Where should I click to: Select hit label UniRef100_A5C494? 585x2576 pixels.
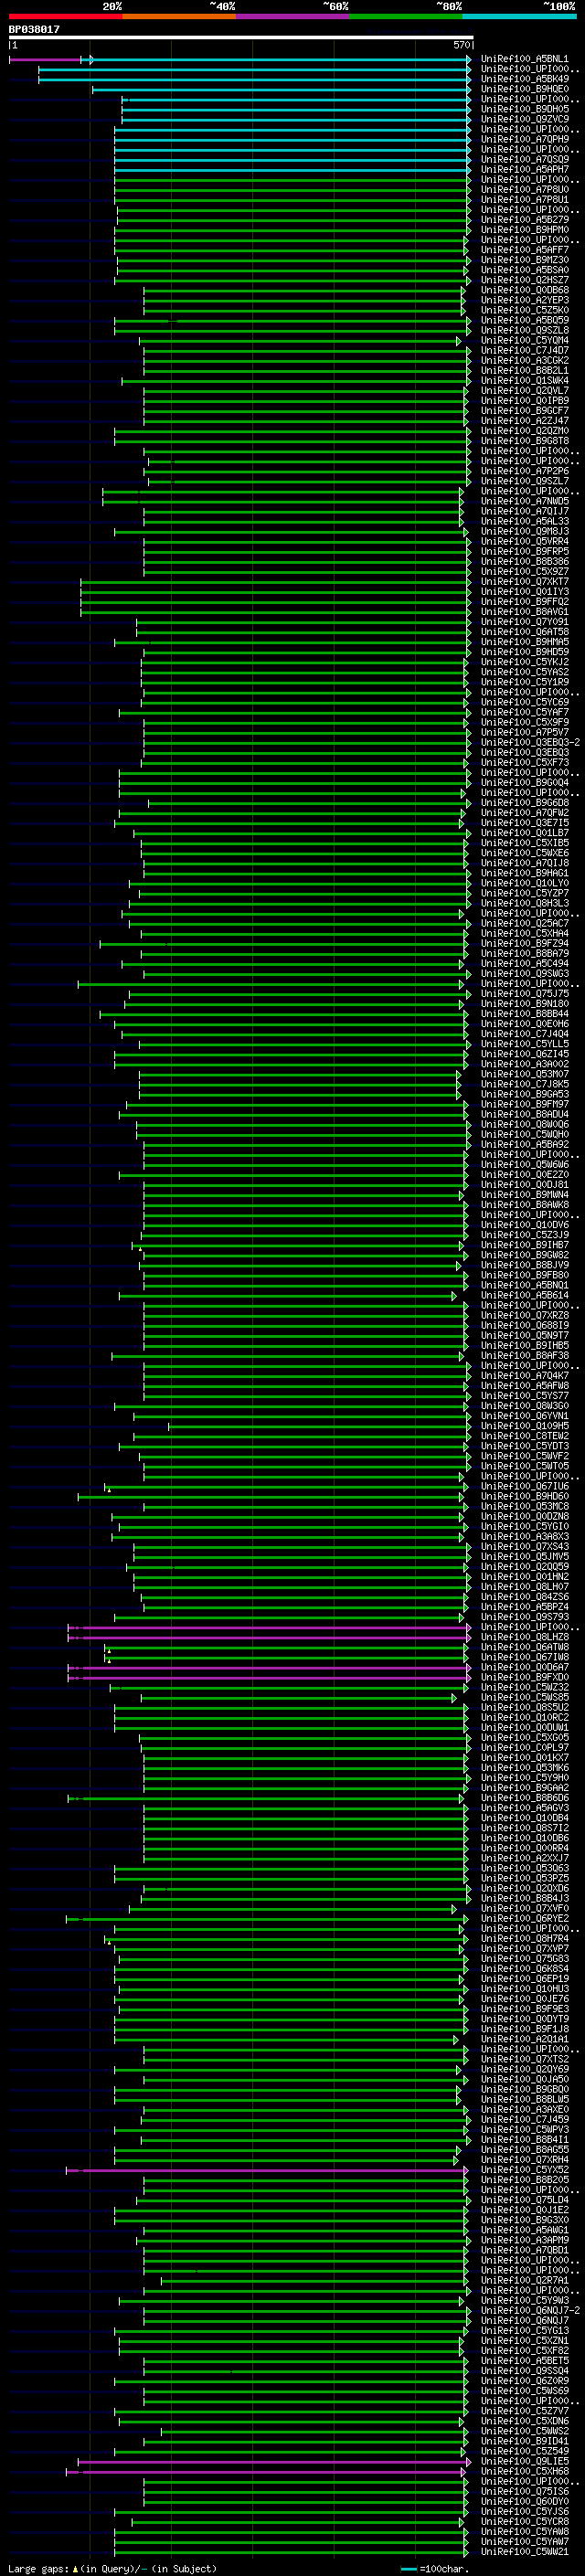pyautogui.click(x=524, y=964)
